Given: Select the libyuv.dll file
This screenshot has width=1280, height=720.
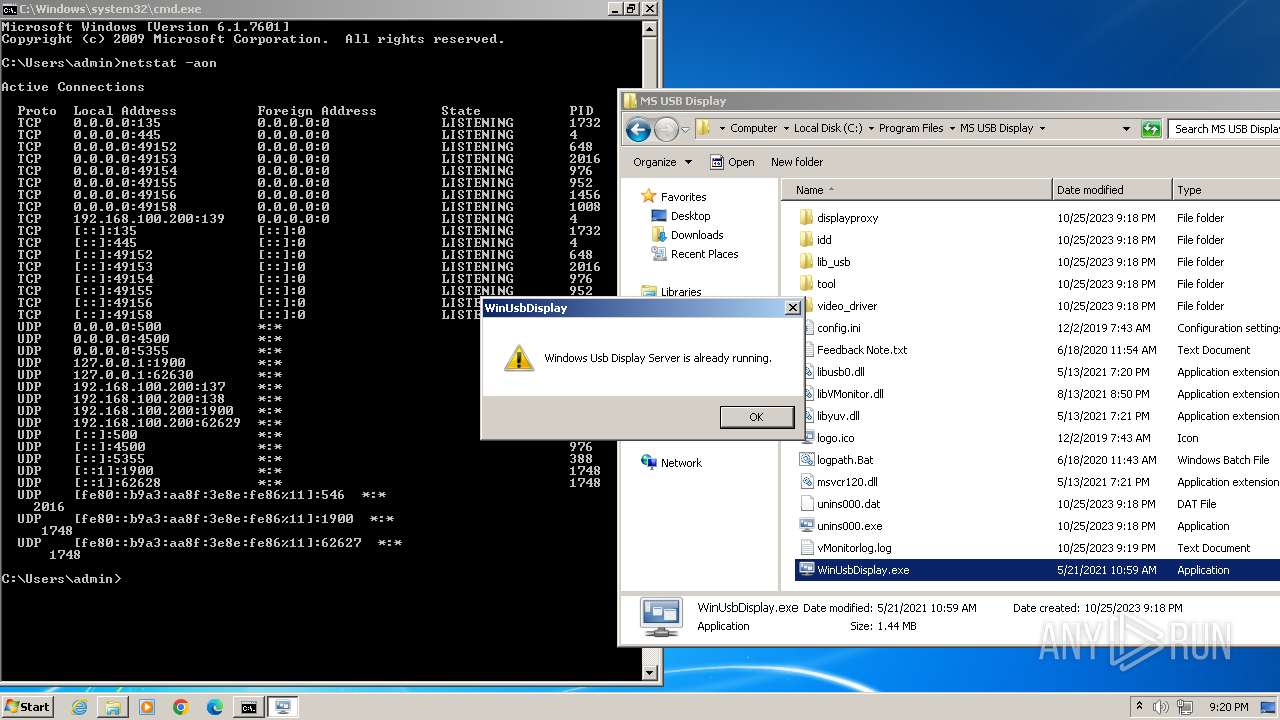Looking at the screenshot, I should click(838, 416).
